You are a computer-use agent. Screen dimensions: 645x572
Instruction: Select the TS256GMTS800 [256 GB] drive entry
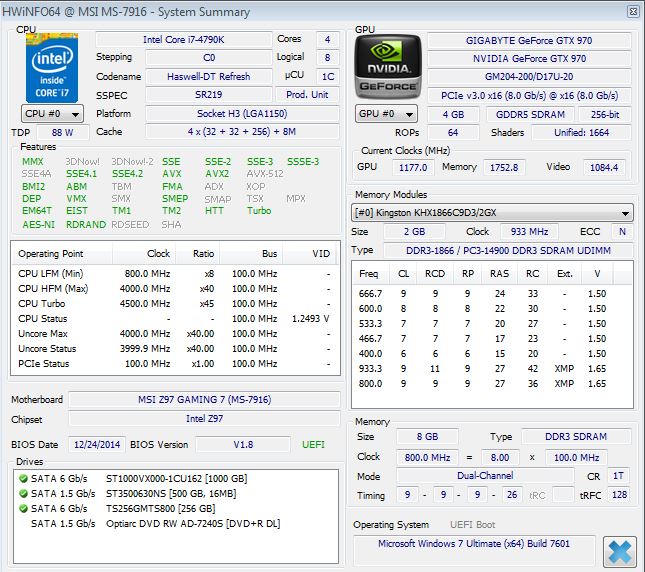(x=160, y=509)
